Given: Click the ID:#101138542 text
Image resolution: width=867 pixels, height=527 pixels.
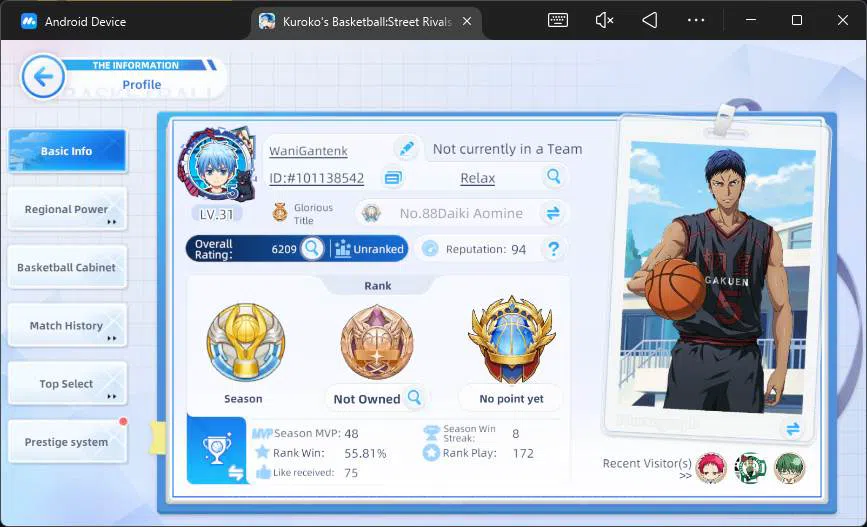Looking at the screenshot, I should tap(316, 178).
